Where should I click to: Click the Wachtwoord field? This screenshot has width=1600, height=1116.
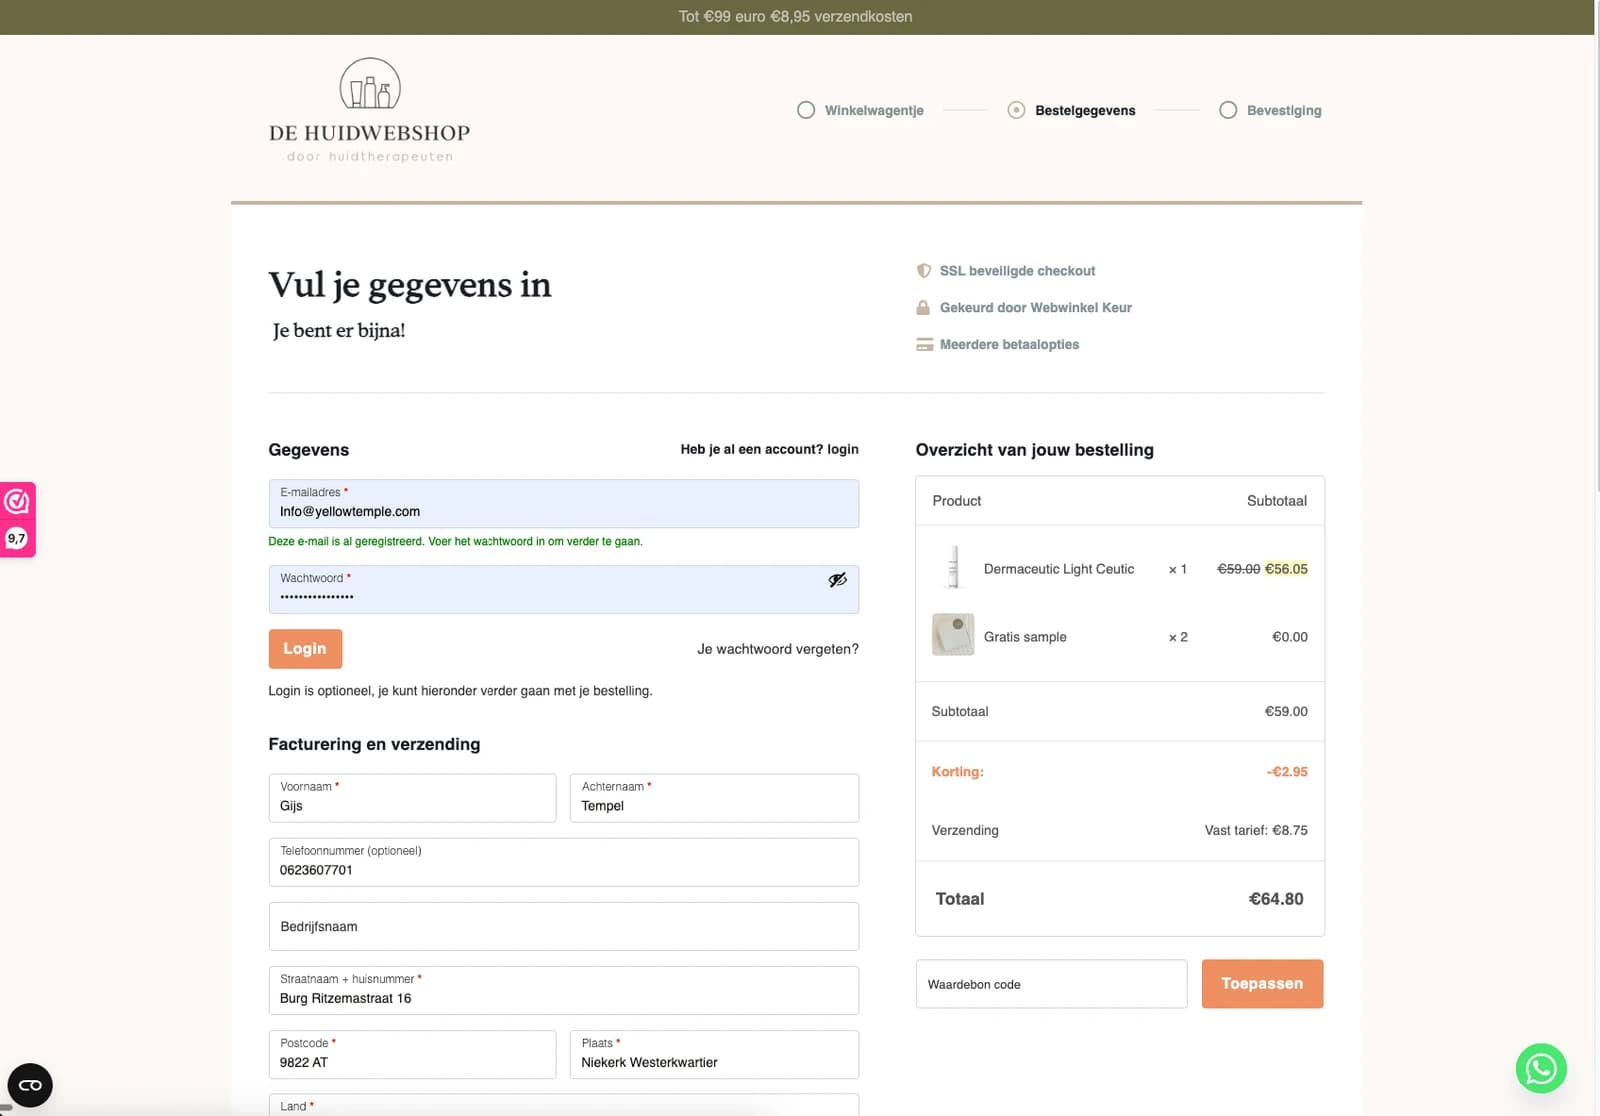tap(563, 590)
